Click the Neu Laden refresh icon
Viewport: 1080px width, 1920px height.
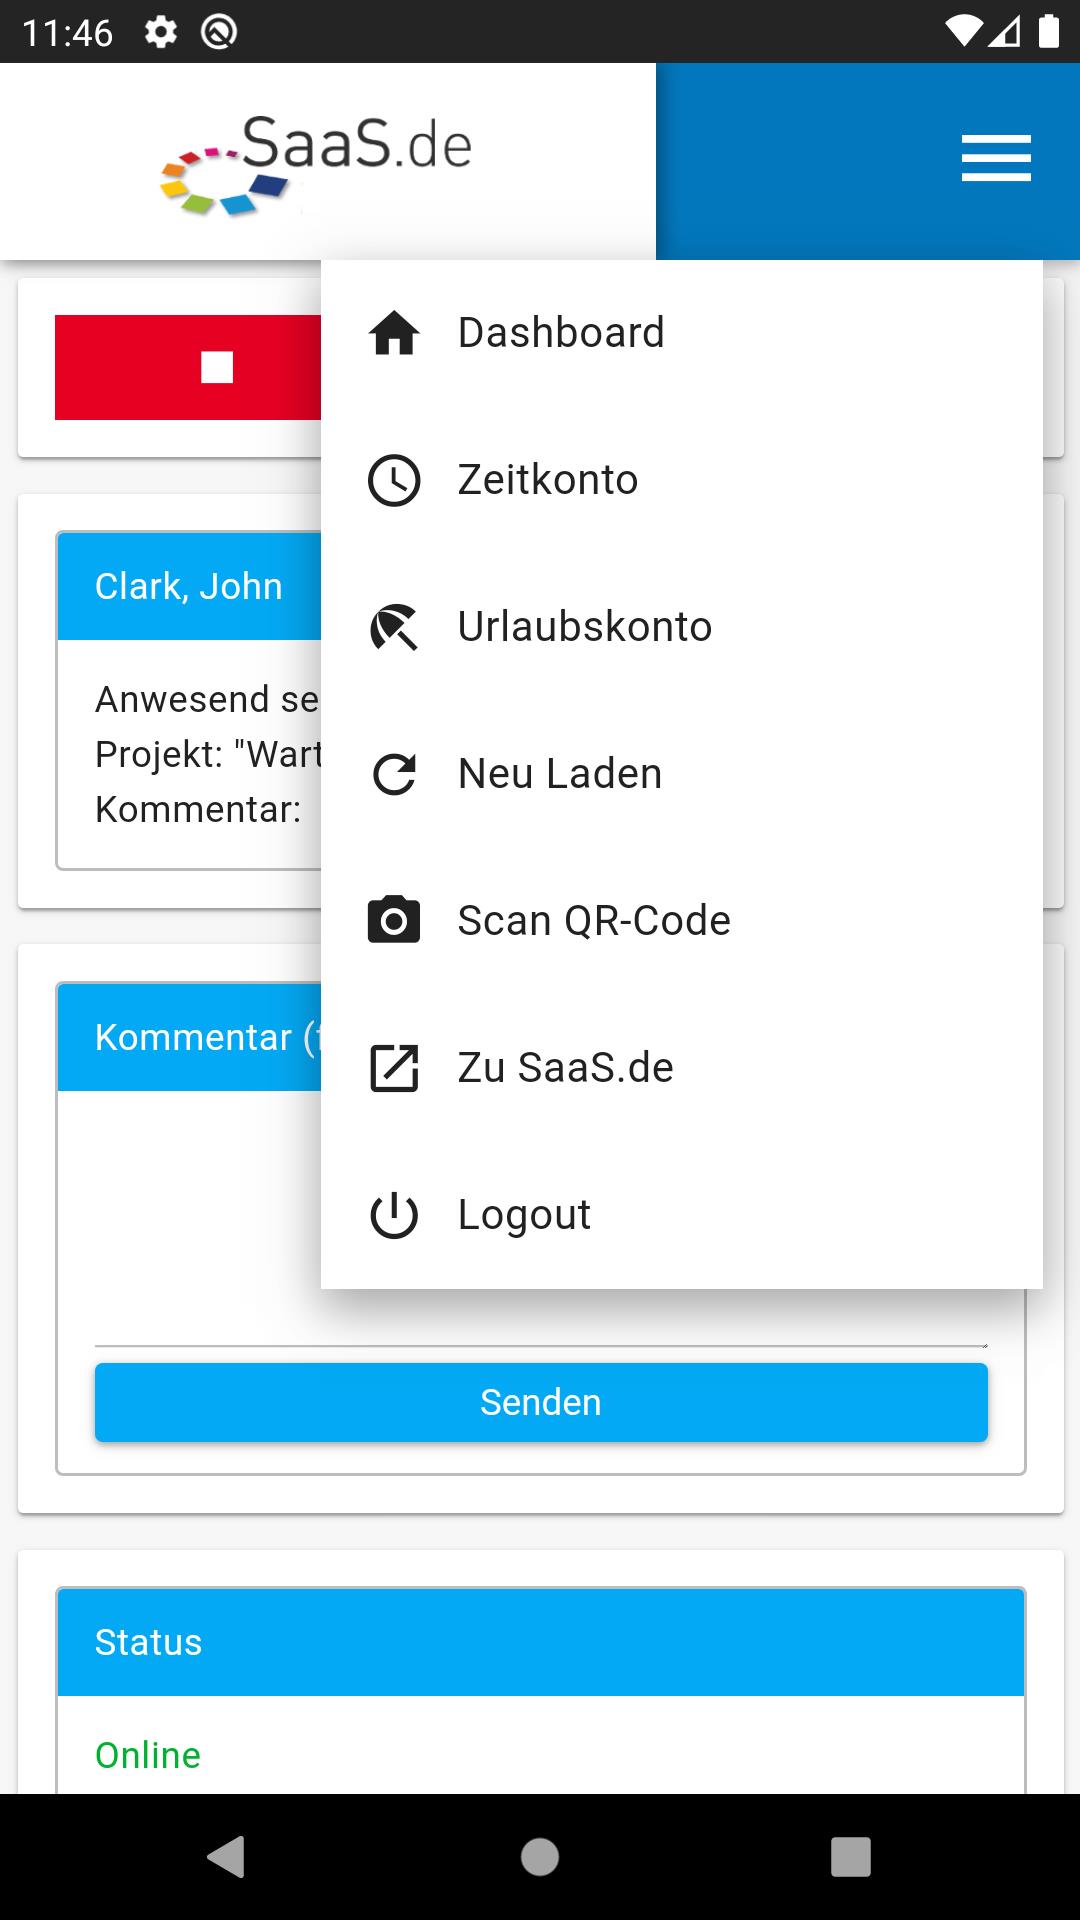(x=394, y=774)
